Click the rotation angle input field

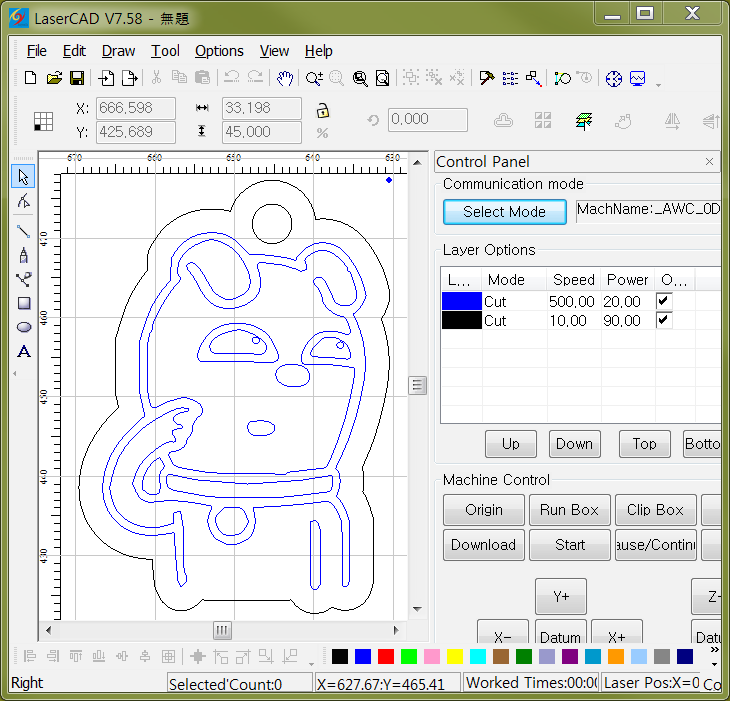(x=427, y=120)
